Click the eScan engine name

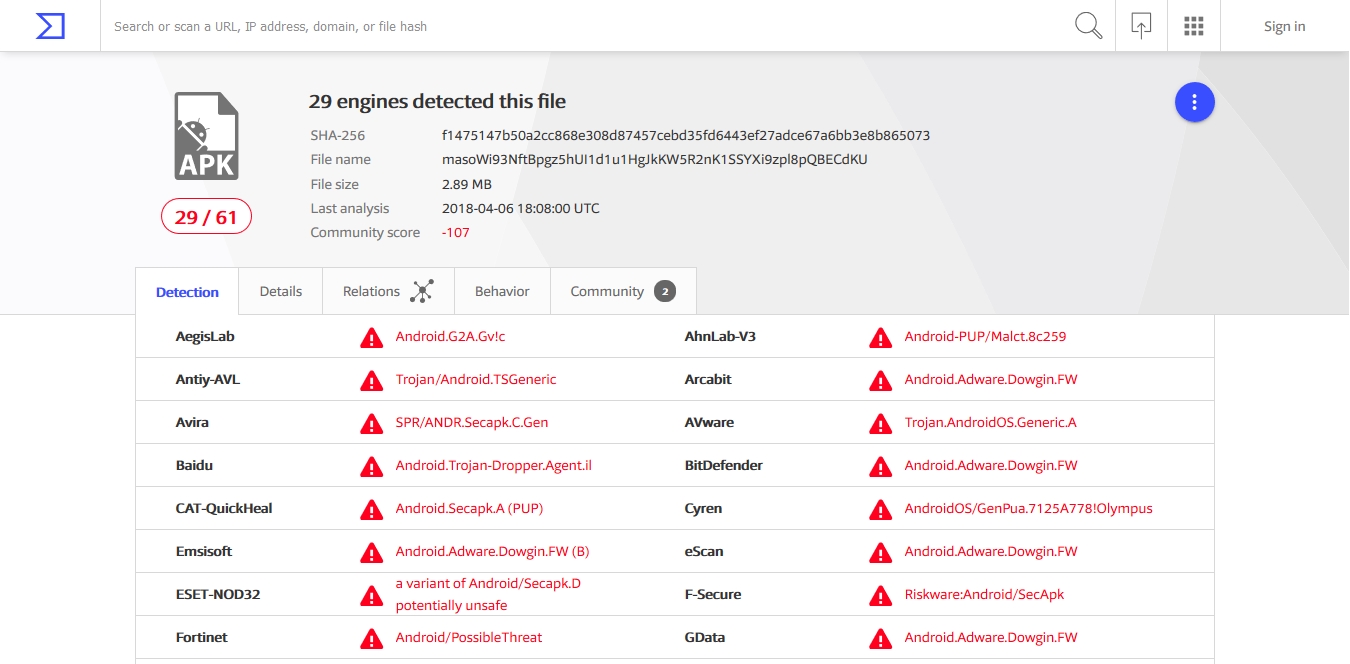pos(704,552)
